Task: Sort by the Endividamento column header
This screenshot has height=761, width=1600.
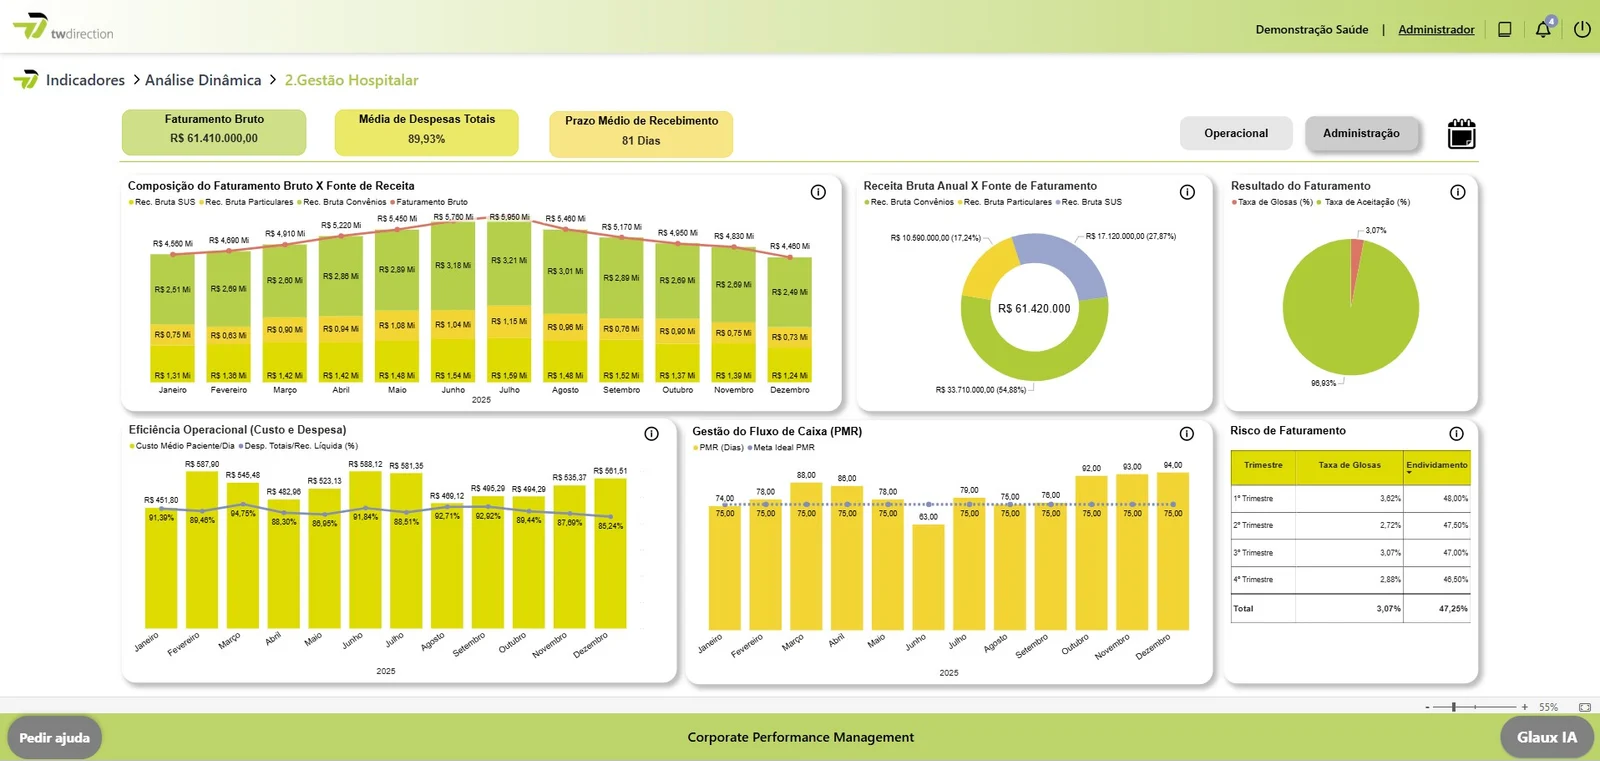Action: pyautogui.click(x=1437, y=466)
